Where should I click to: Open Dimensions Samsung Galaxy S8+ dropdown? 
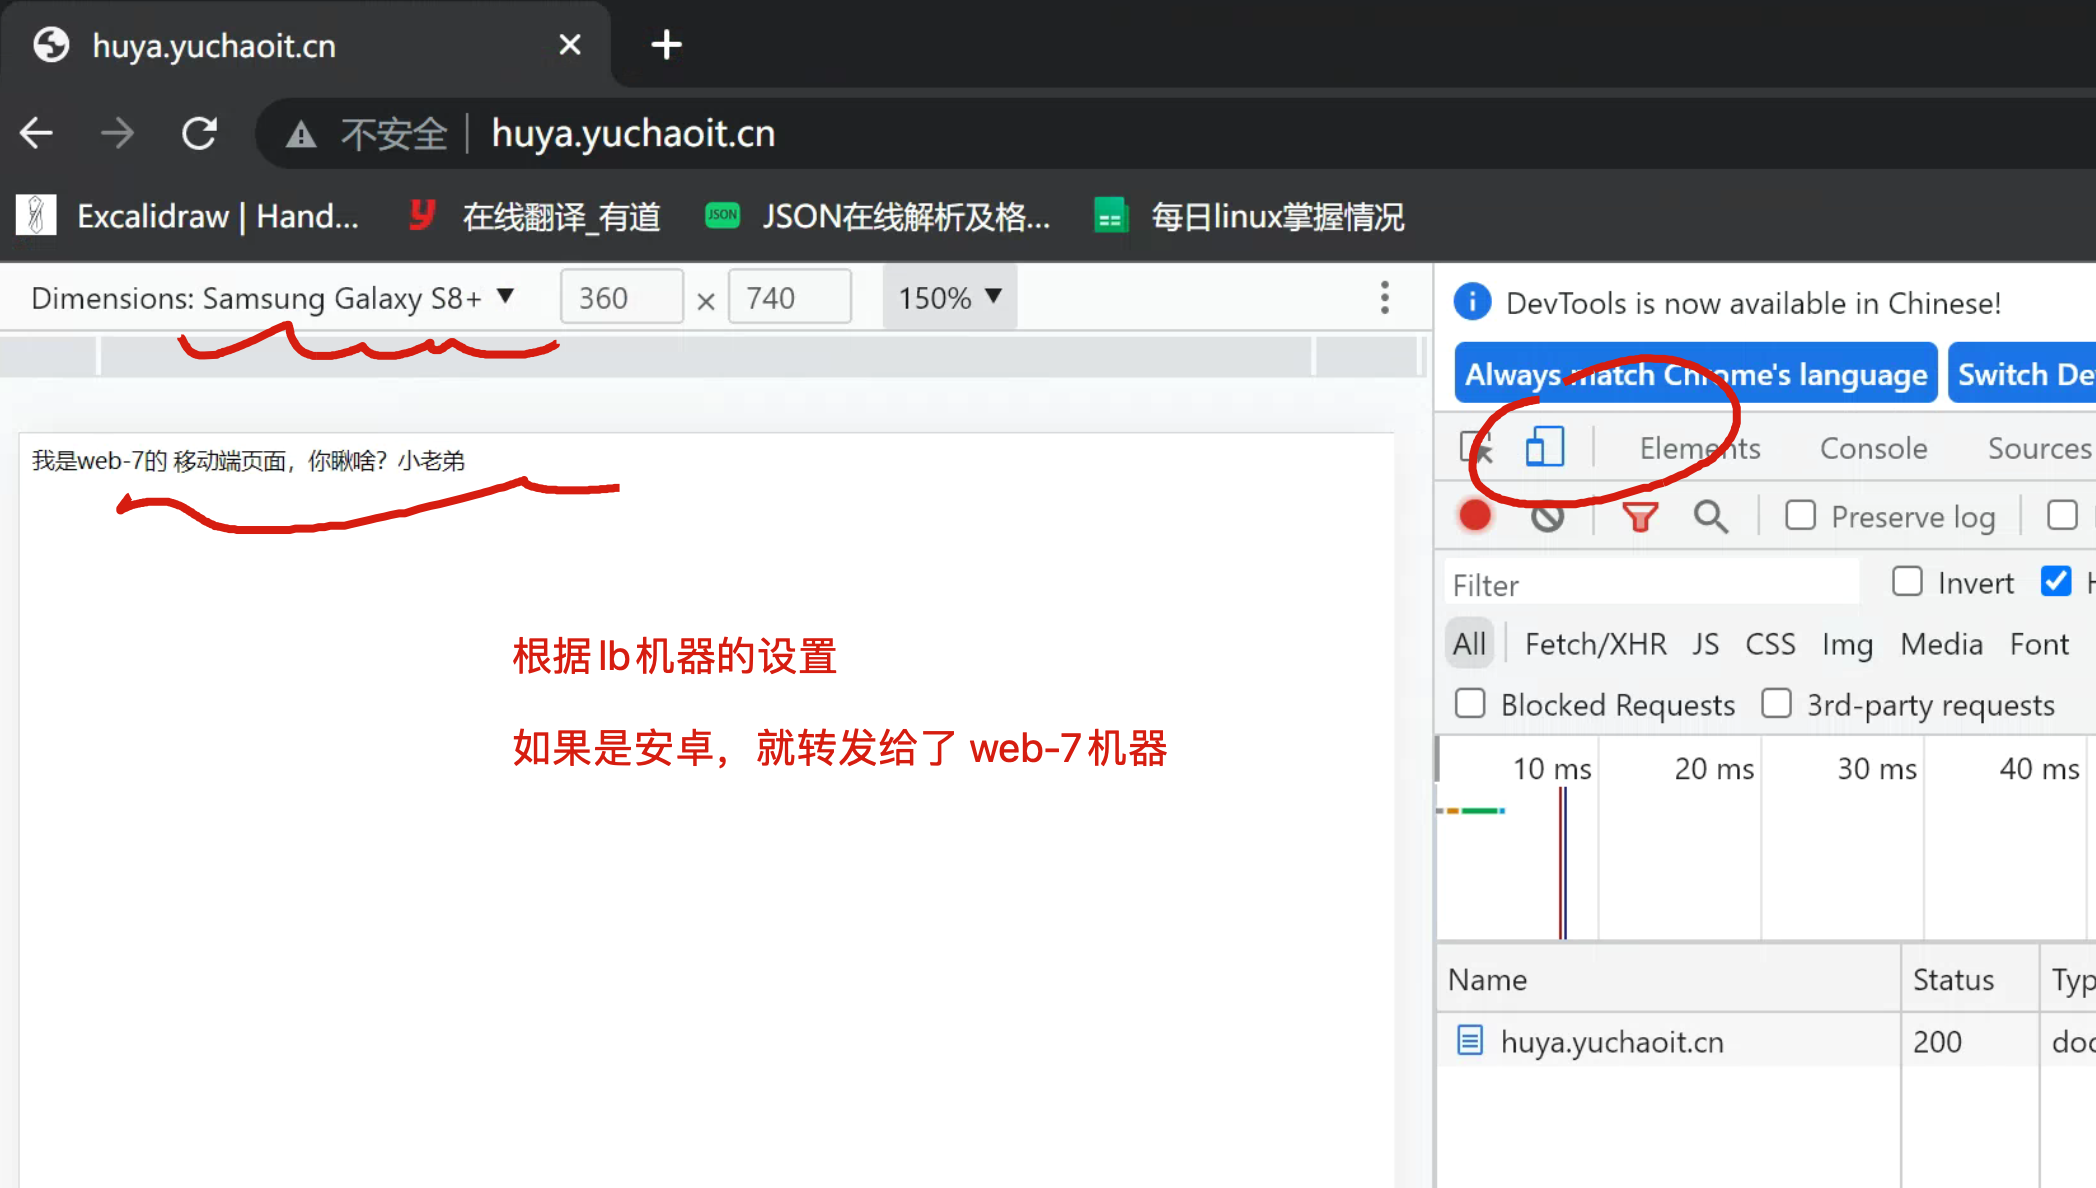click(272, 297)
